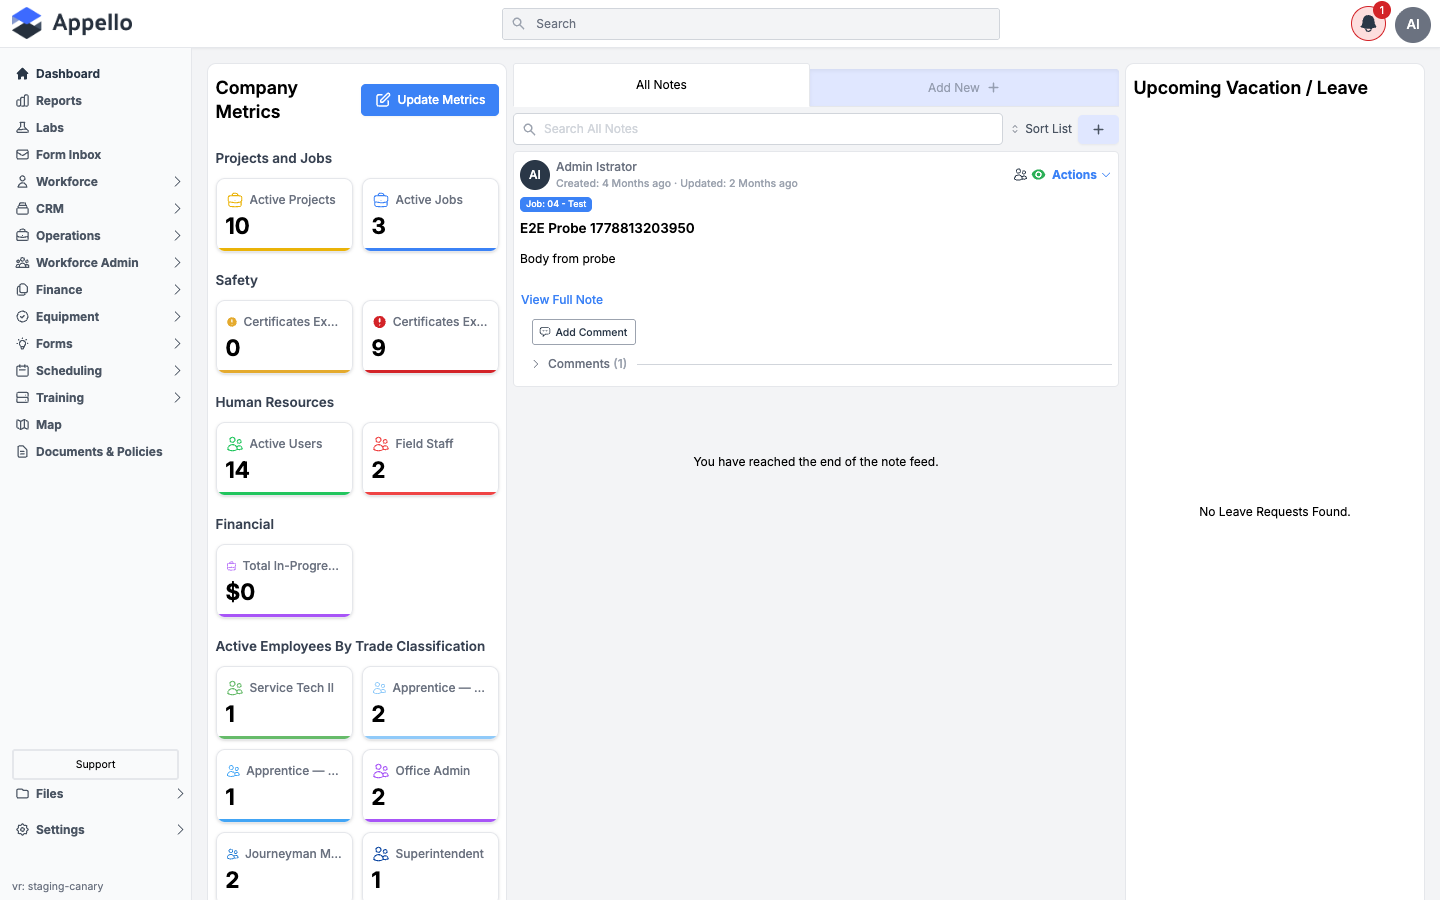Click the Settings gear icon
The image size is (1440, 900).
click(22, 830)
